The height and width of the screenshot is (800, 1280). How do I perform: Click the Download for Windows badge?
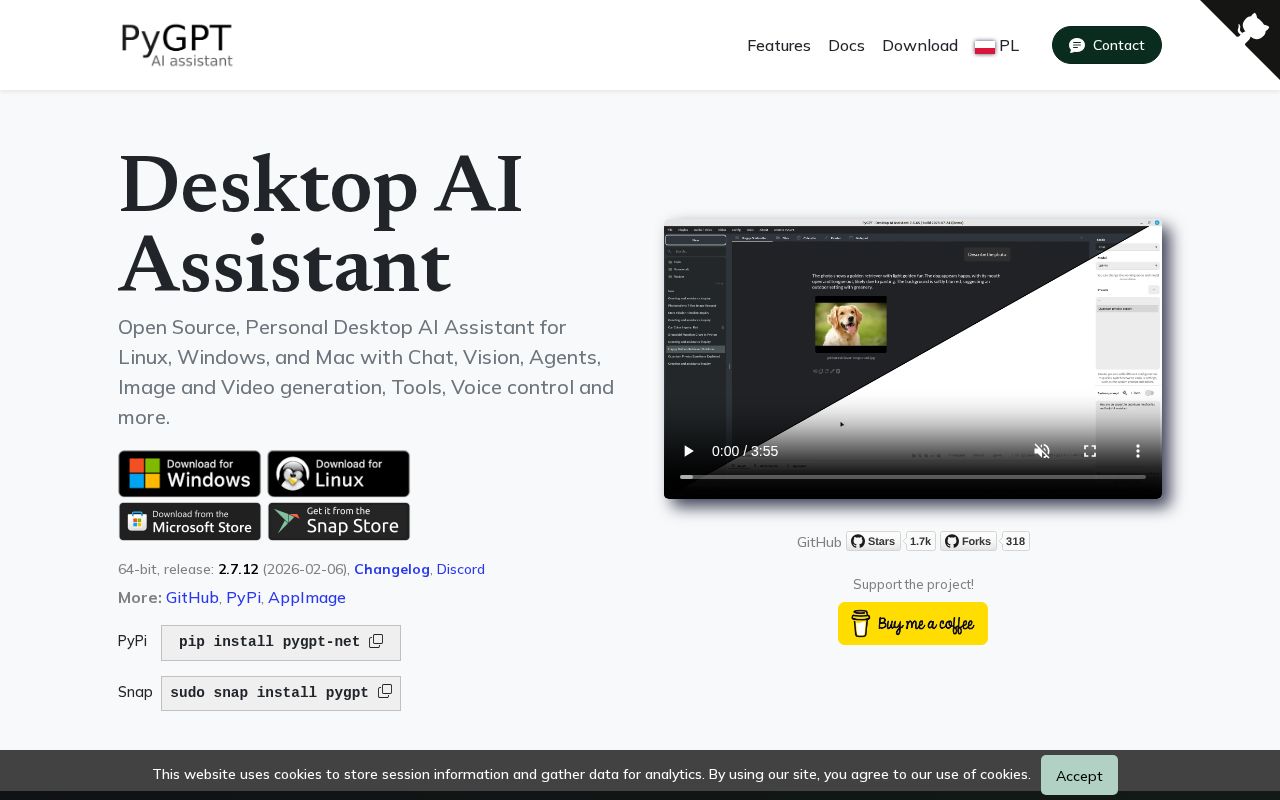point(189,473)
